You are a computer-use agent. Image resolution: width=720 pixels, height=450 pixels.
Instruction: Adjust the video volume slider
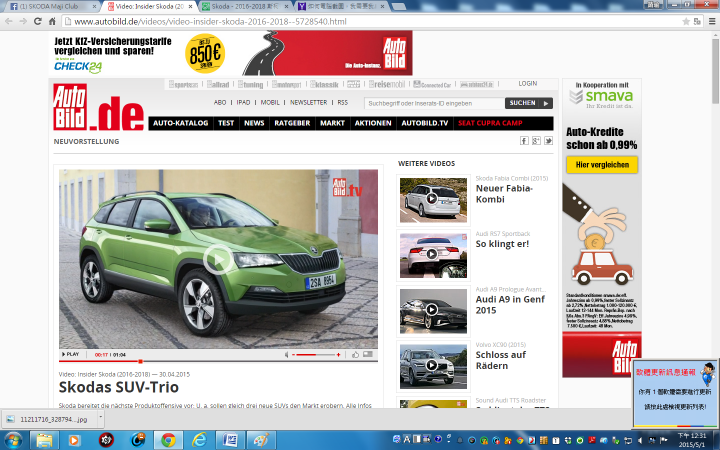point(316,354)
